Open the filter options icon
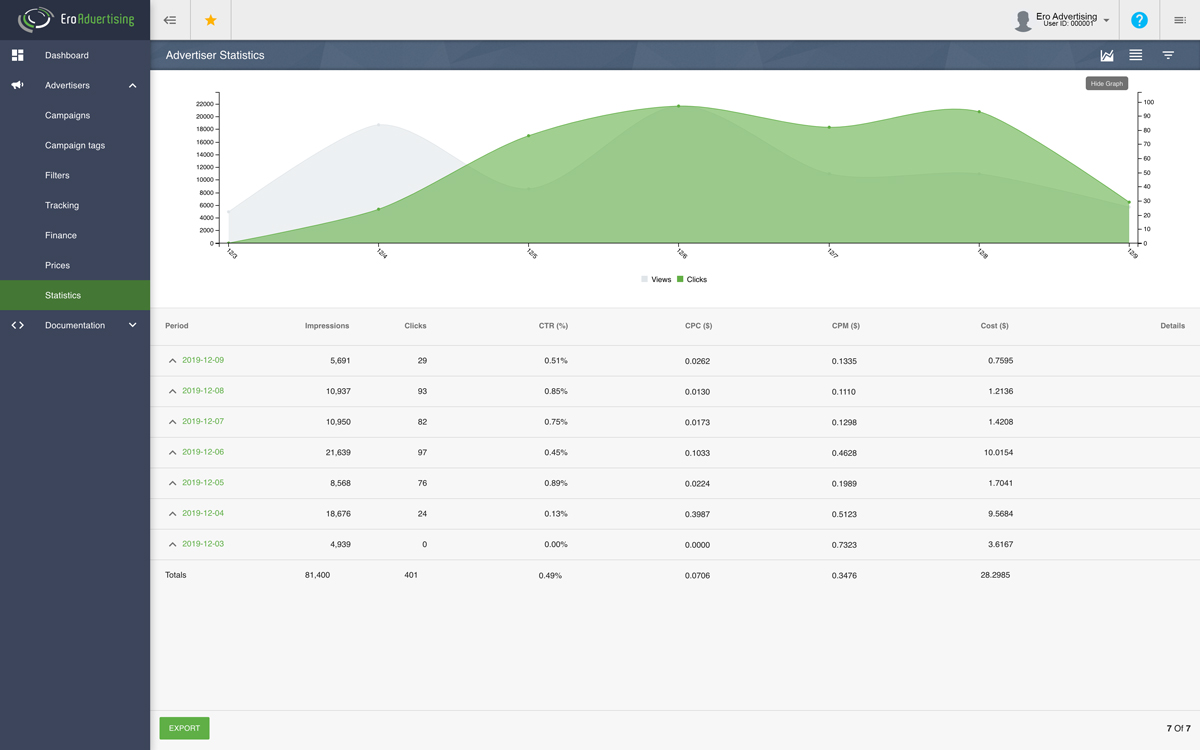Screen dimensions: 1200x750 1168,55
